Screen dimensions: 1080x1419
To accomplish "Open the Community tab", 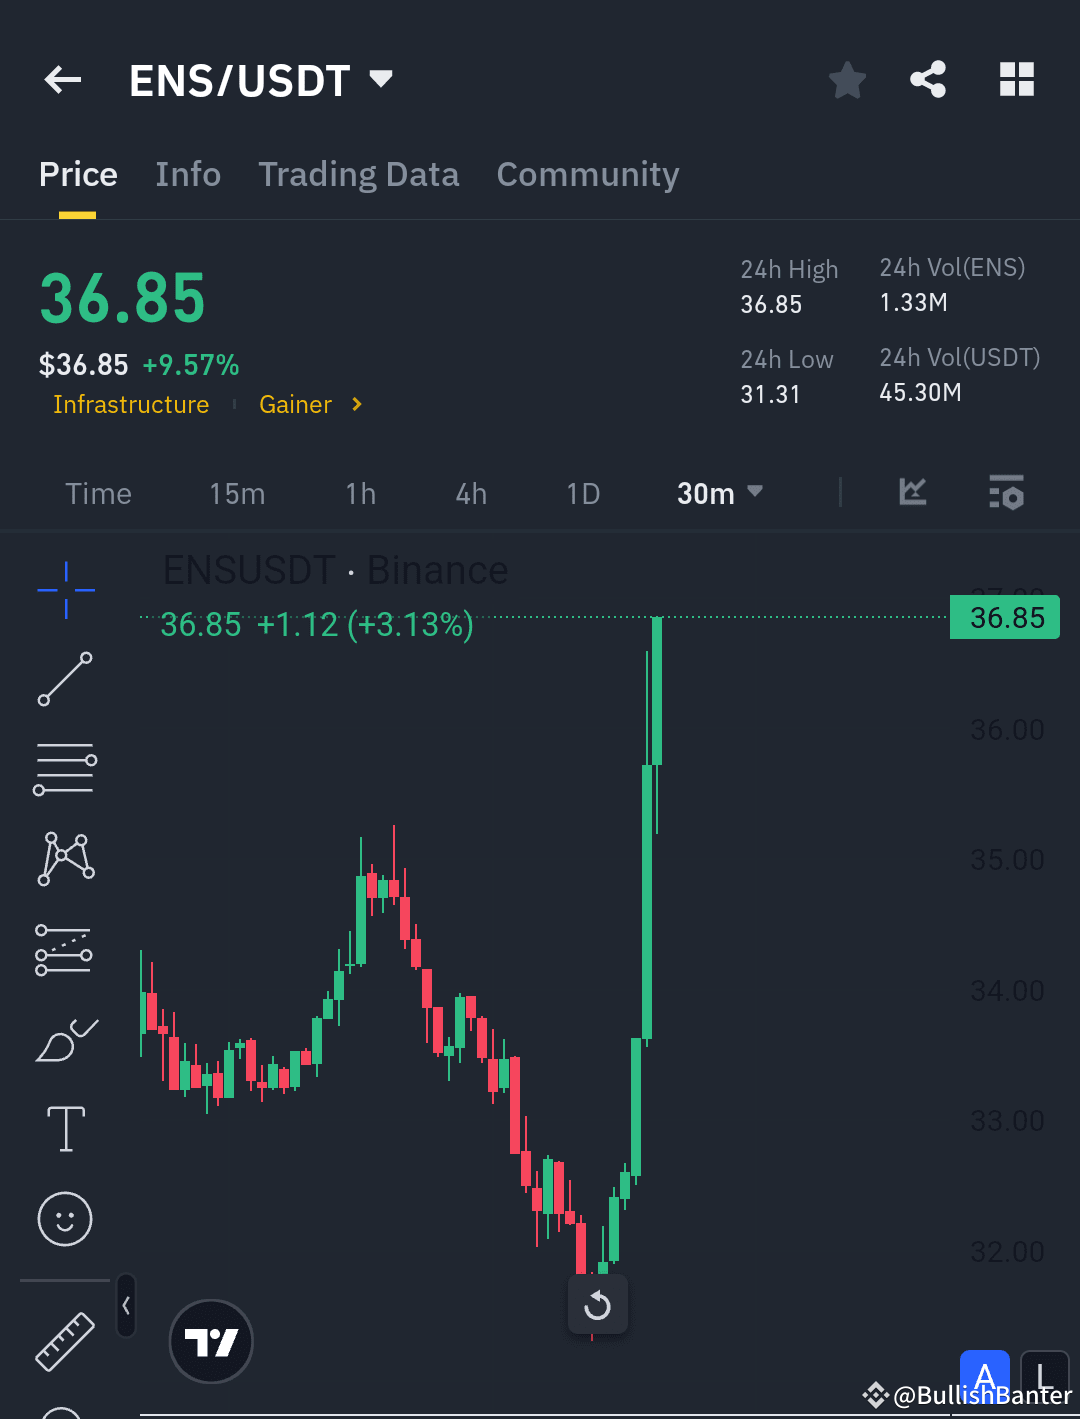I will click(x=587, y=174).
